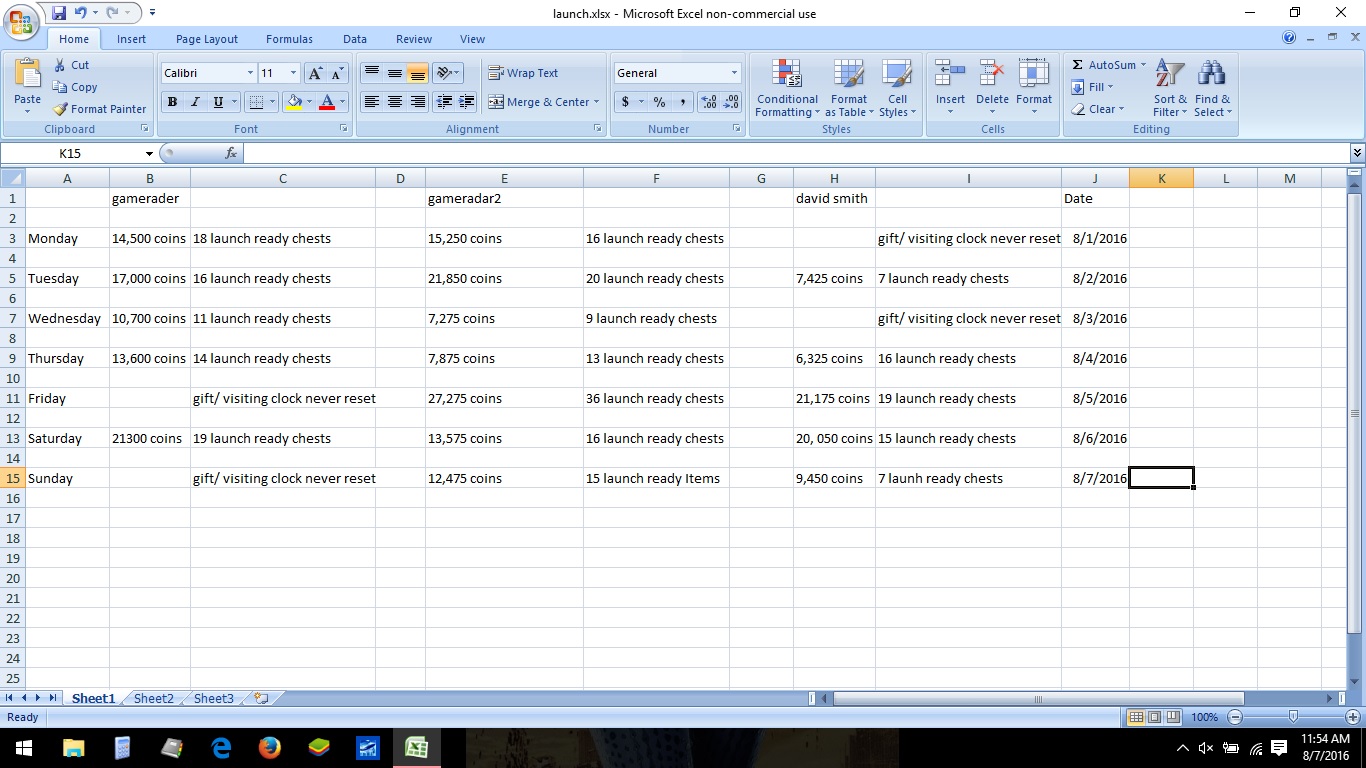Open the Calibri font name dropdown
Viewport: 1366px width, 768px height.
tap(250, 73)
